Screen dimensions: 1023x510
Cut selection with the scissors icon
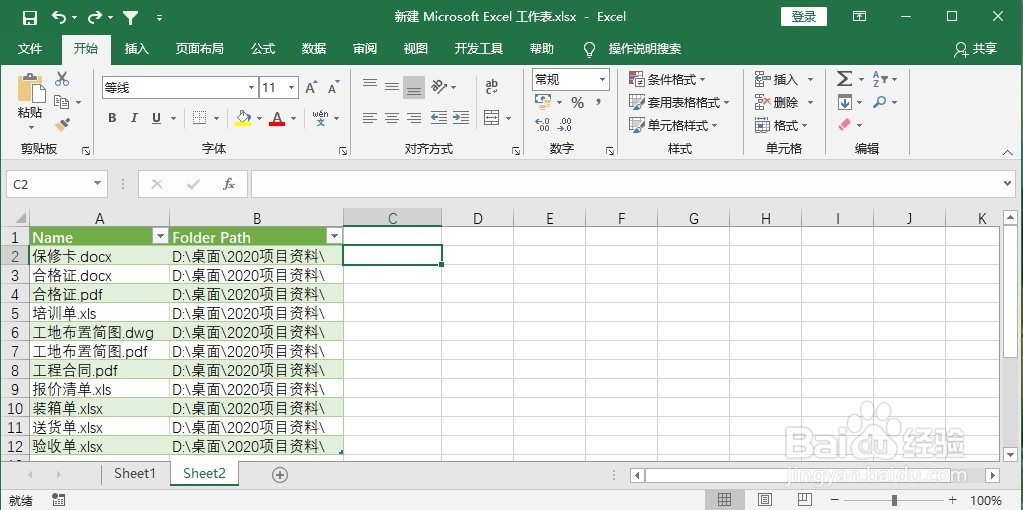tap(62, 79)
